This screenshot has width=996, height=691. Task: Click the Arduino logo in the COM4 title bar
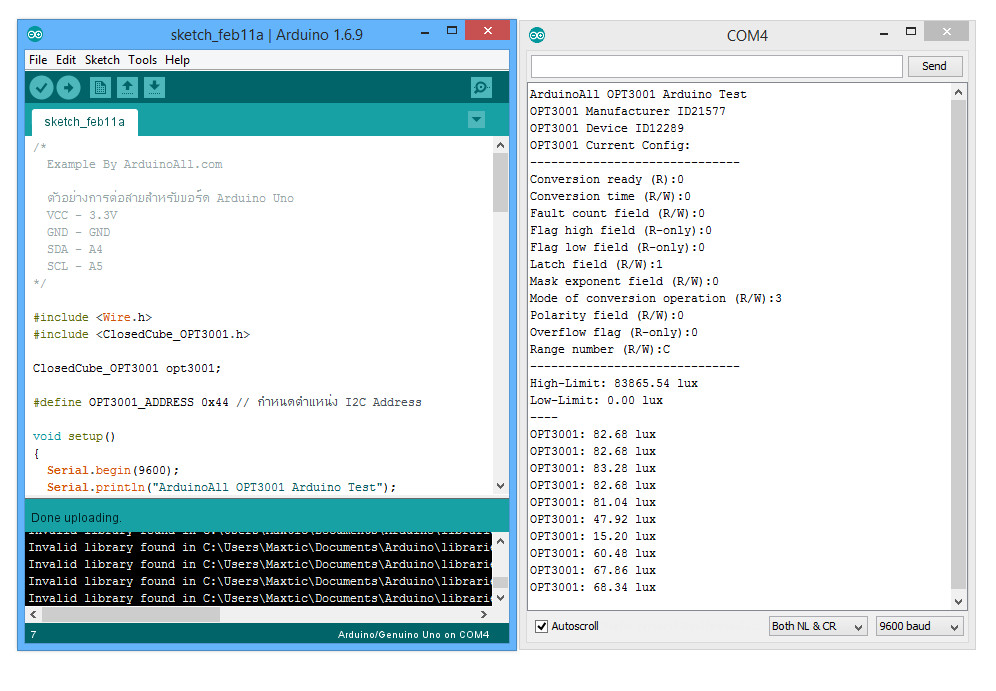[x=537, y=35]
